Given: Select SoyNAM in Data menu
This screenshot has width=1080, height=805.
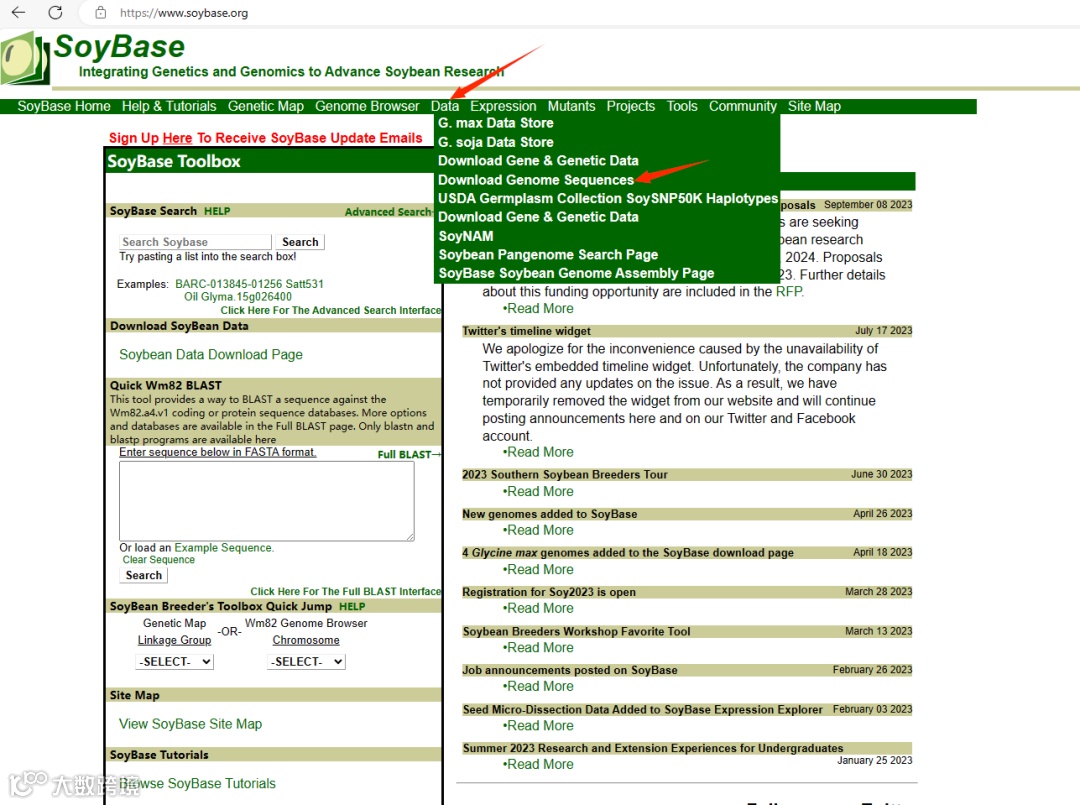Looking at the screenshot, I should (x=466, y=236).
